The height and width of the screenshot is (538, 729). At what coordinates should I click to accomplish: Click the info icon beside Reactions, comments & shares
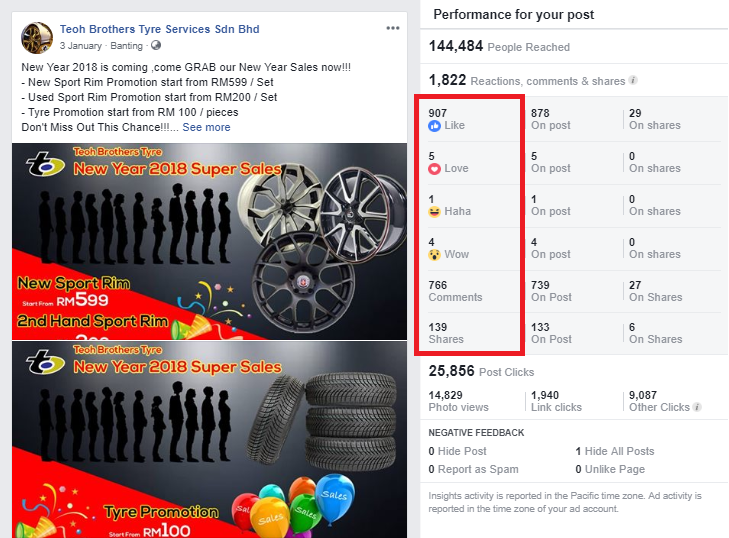click(633, 81)
